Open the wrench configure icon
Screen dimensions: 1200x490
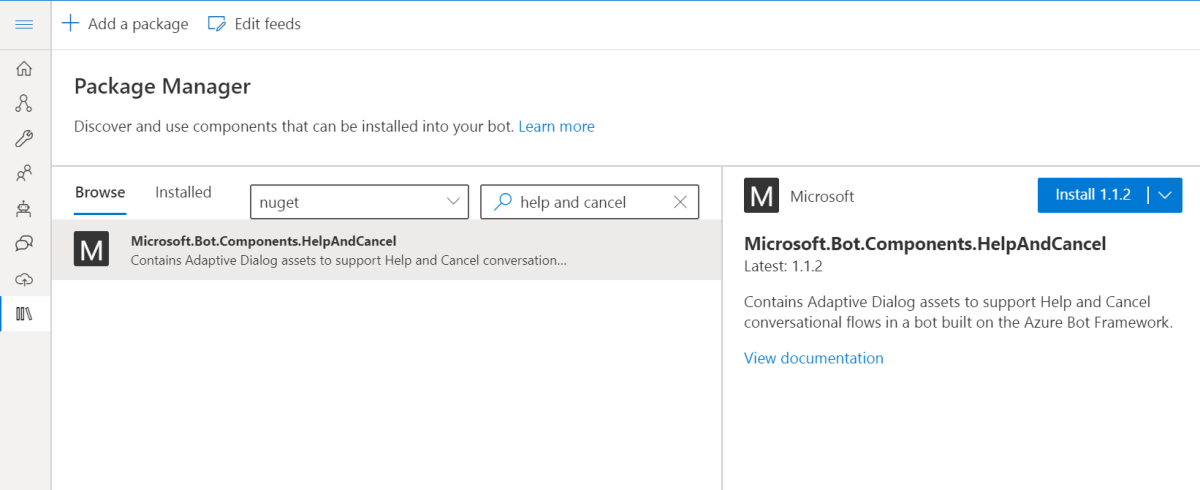coord(25,139)
